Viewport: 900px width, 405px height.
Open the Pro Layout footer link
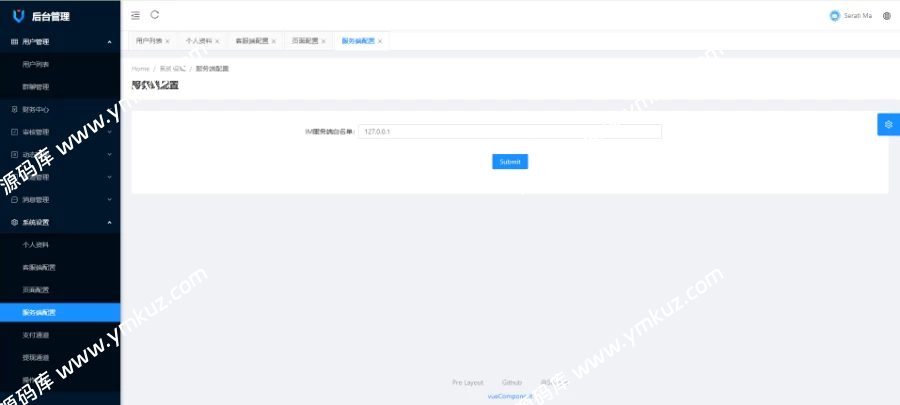click(x=468, y=383)
